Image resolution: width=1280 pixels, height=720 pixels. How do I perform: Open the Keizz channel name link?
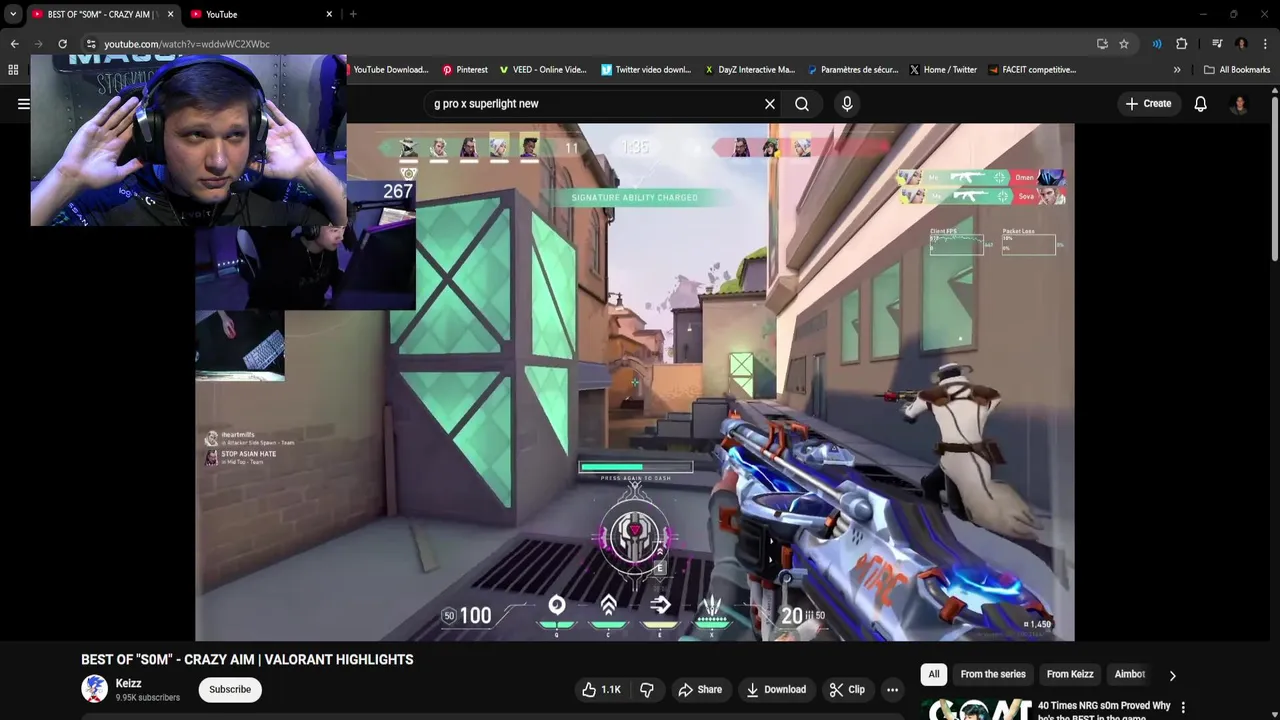point(128,683)
